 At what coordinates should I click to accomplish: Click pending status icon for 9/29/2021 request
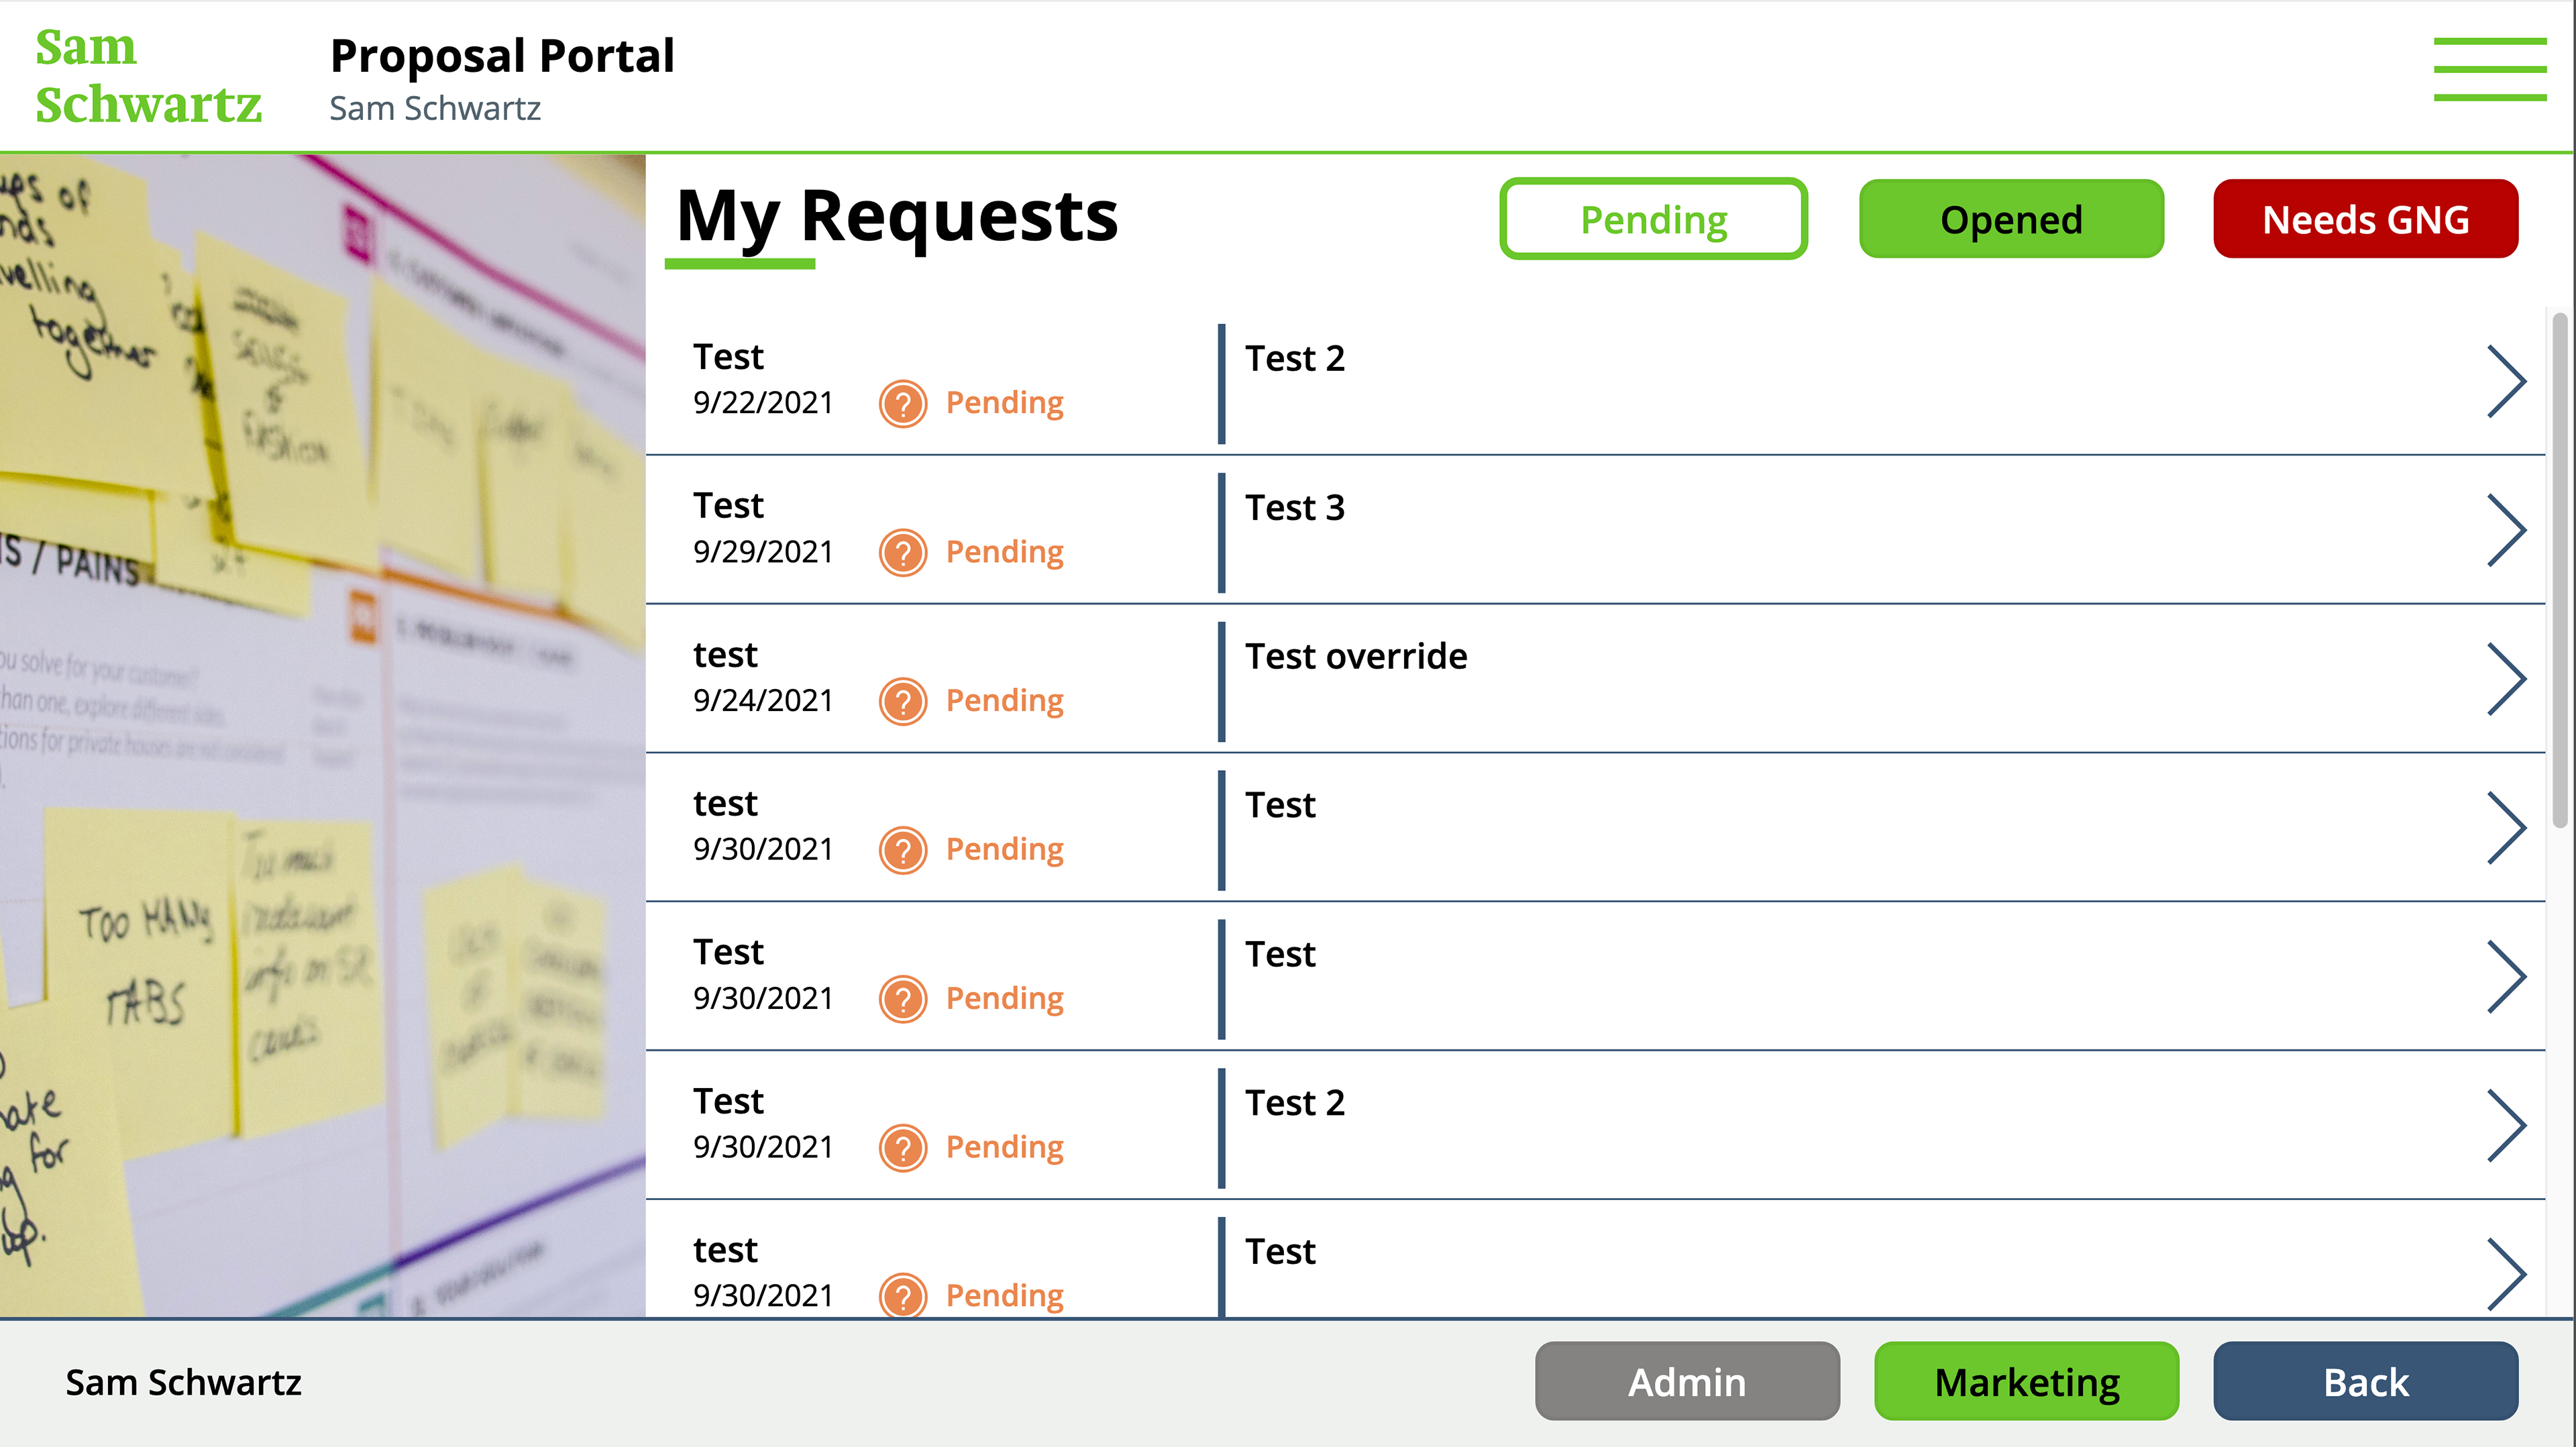coord(902,553)
